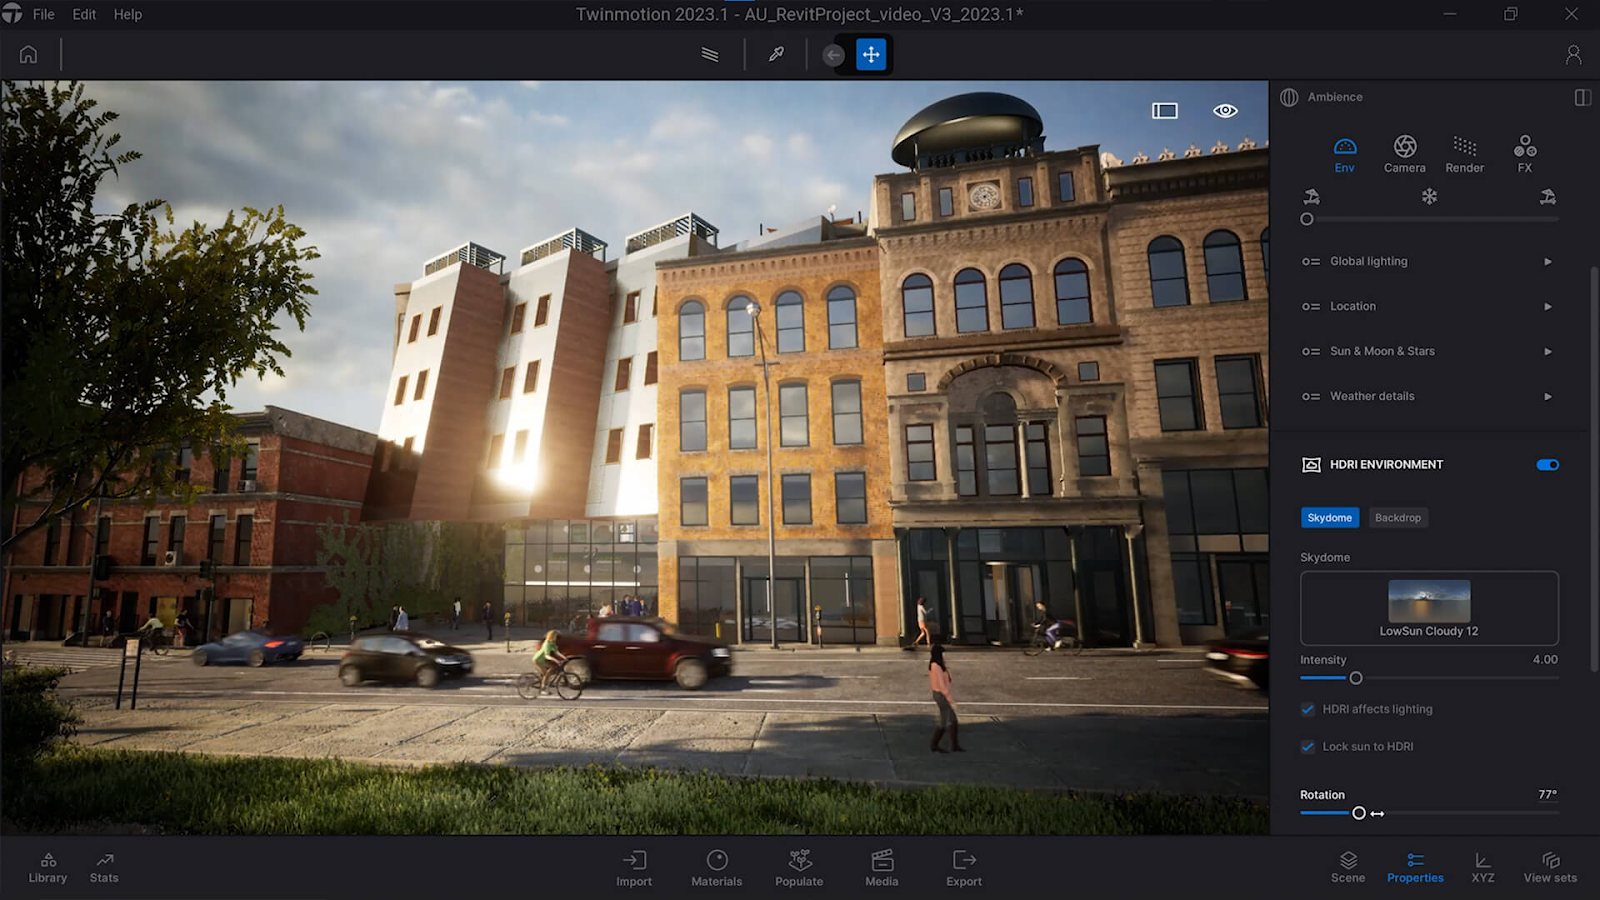1600x900 pixels.
Task: Open the user account icon
Action: point(1573,54)
